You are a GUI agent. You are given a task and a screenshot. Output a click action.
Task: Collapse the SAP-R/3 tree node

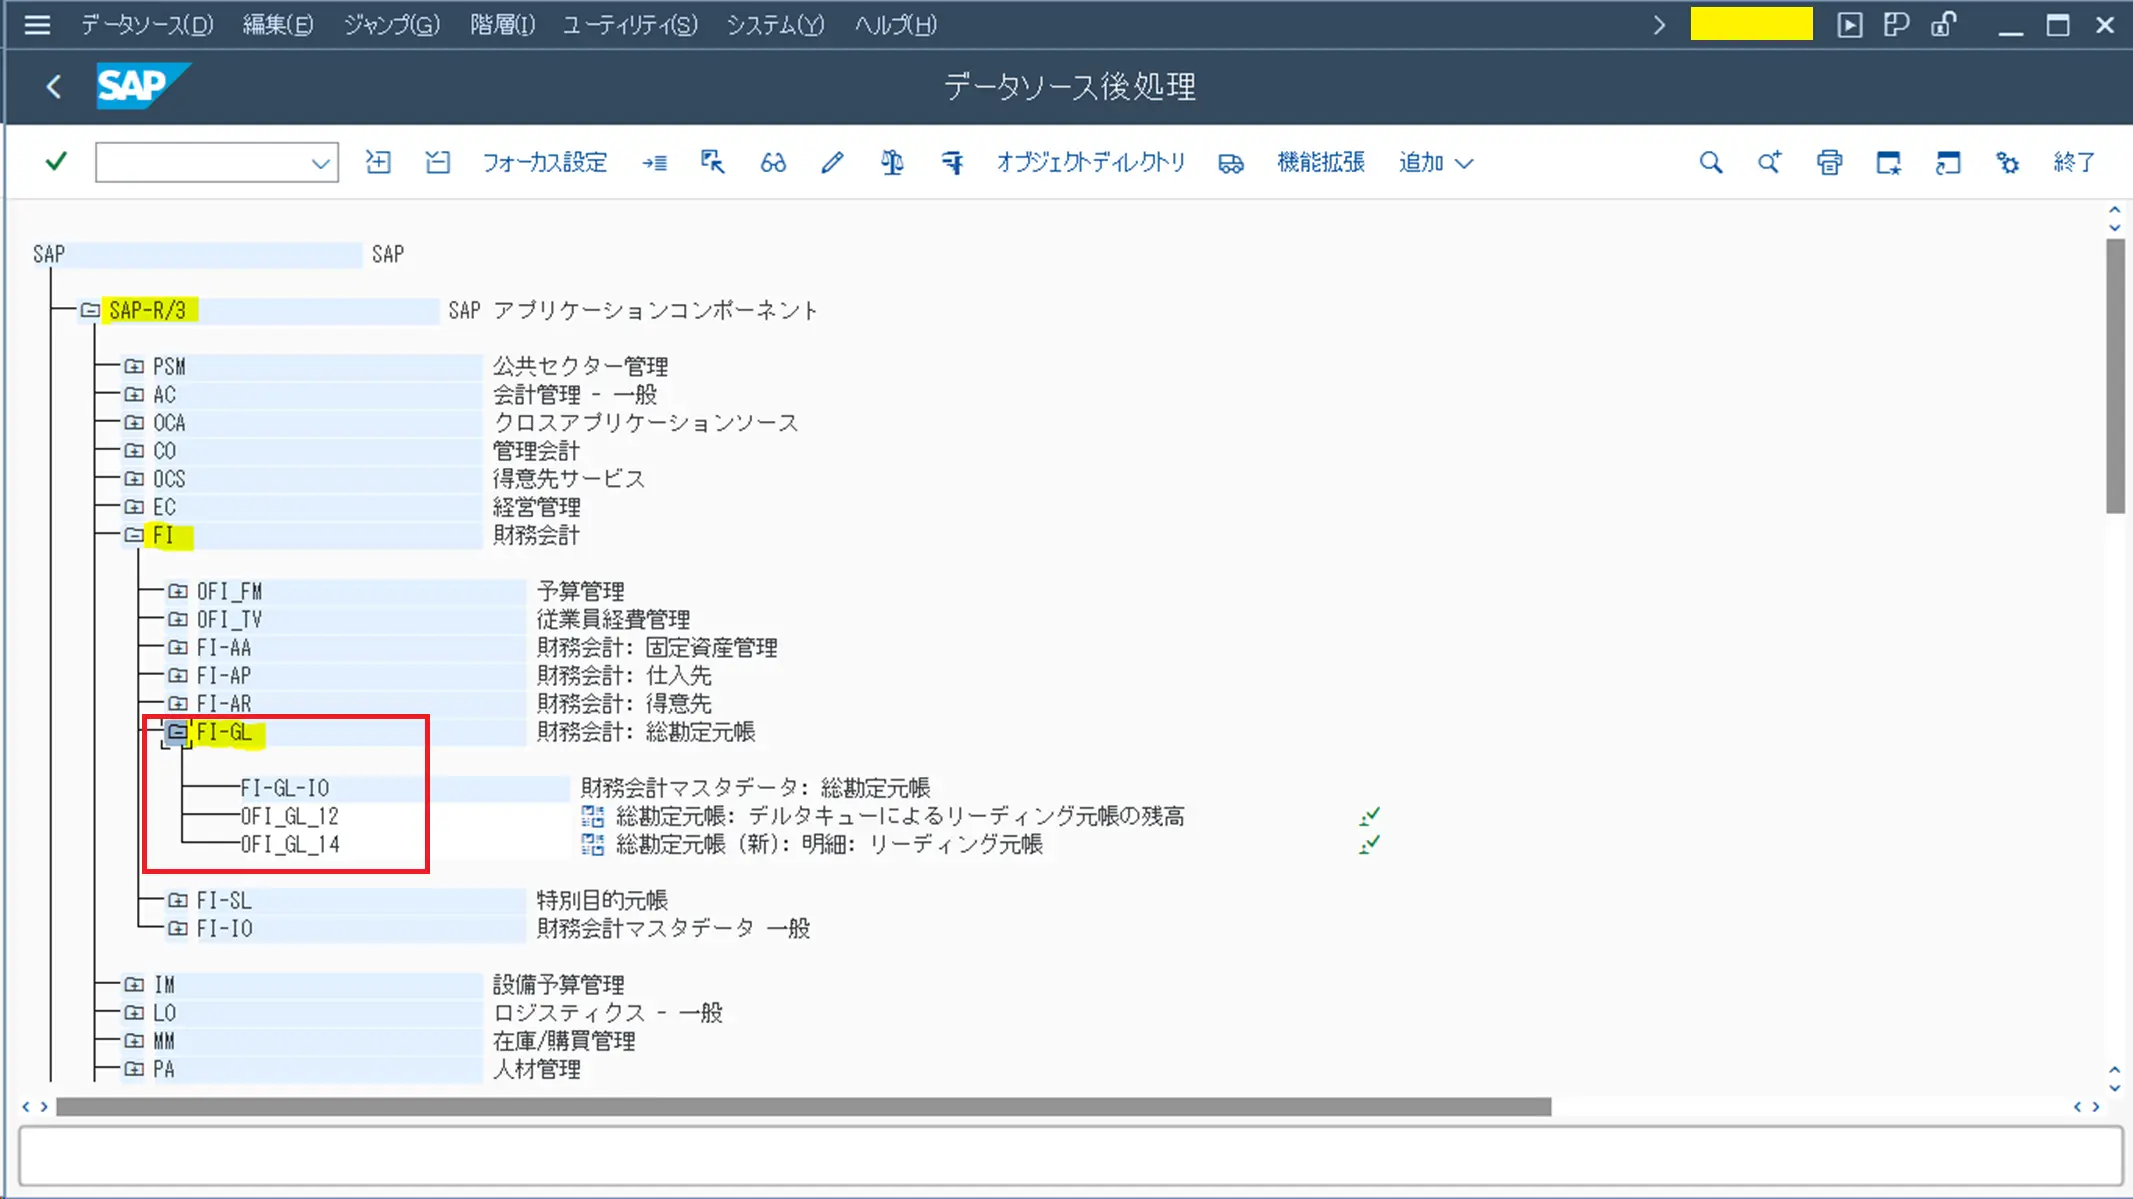click(x=90, y=310)
